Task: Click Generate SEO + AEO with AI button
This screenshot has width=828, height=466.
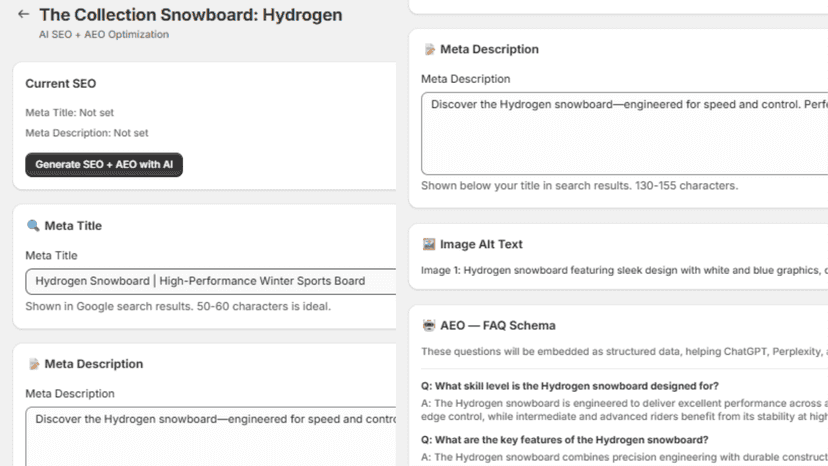Action: [x=104, y=165]
